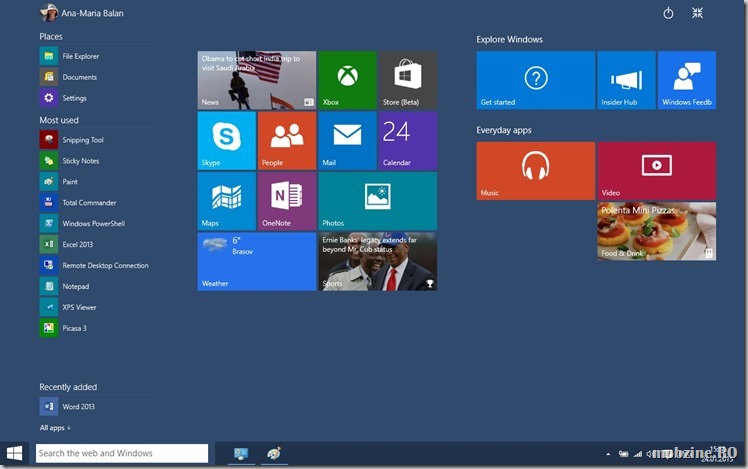
Task: Click the Paint icon in the taskbar
Action: tap(274, 453)
